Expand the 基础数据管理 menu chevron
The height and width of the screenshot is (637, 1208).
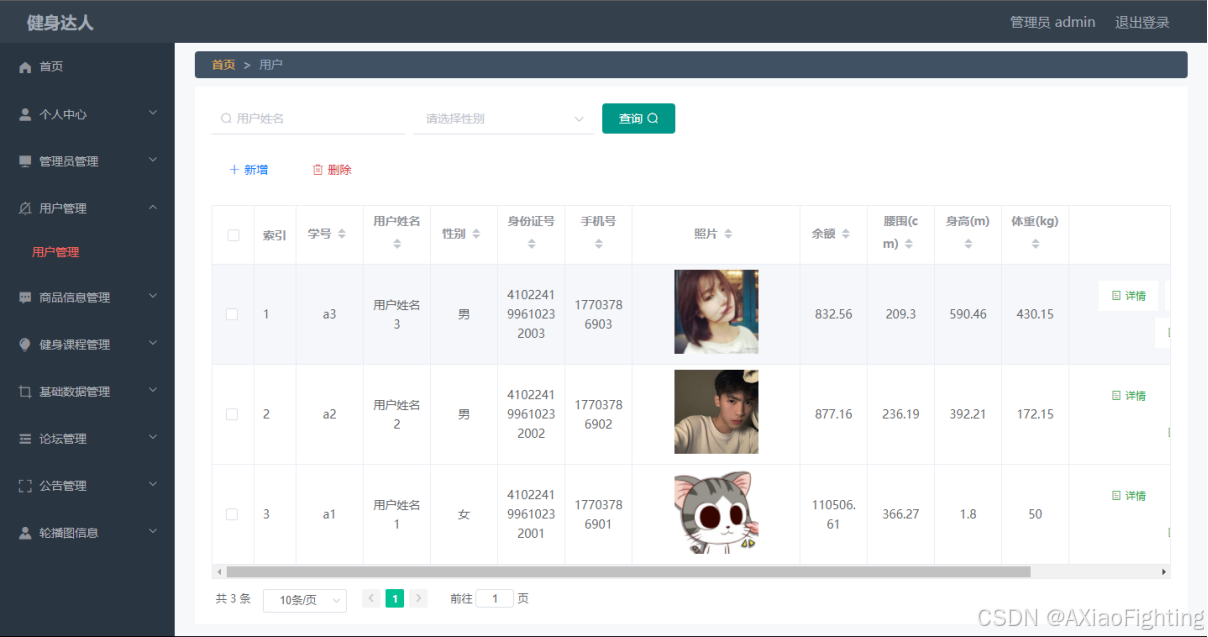coord(153,390)
